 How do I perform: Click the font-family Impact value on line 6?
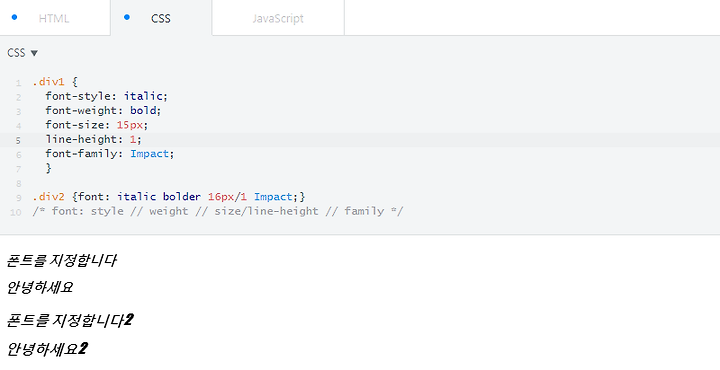tap(149, 153)
